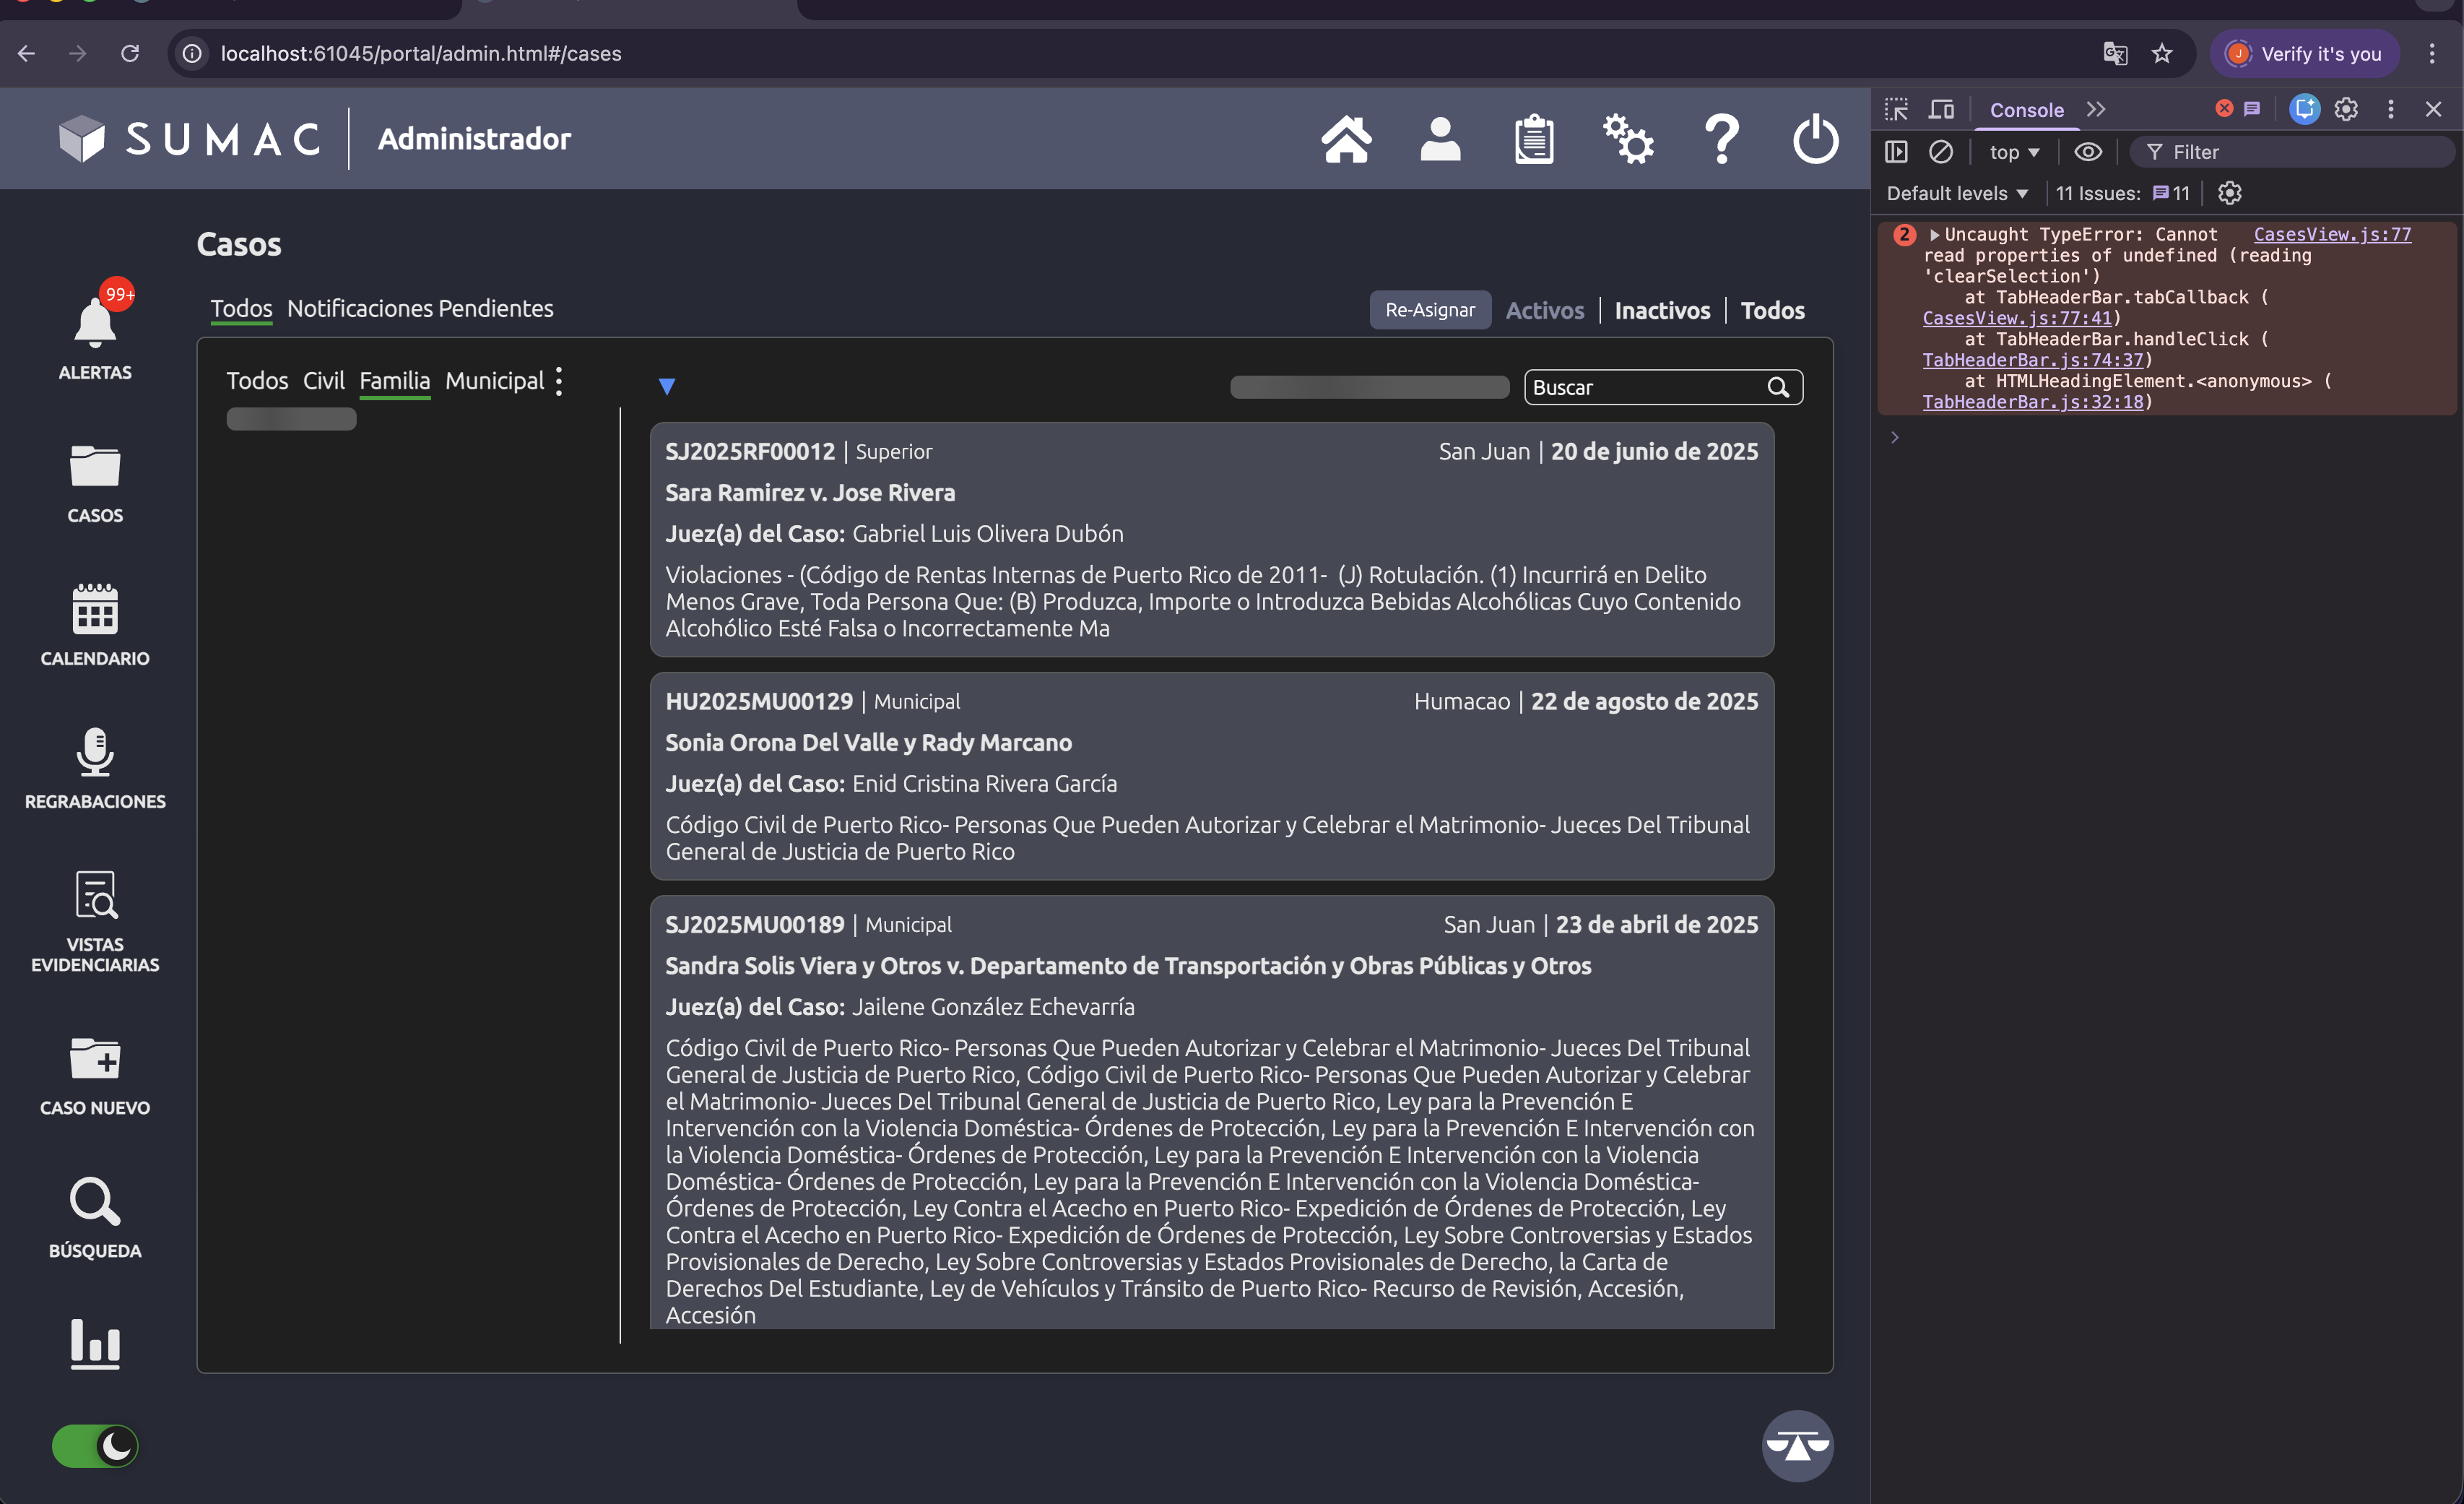This screenshot has width=2464, height=1504.
Task: Select the Municipal category tab
Action: [494, 381]
